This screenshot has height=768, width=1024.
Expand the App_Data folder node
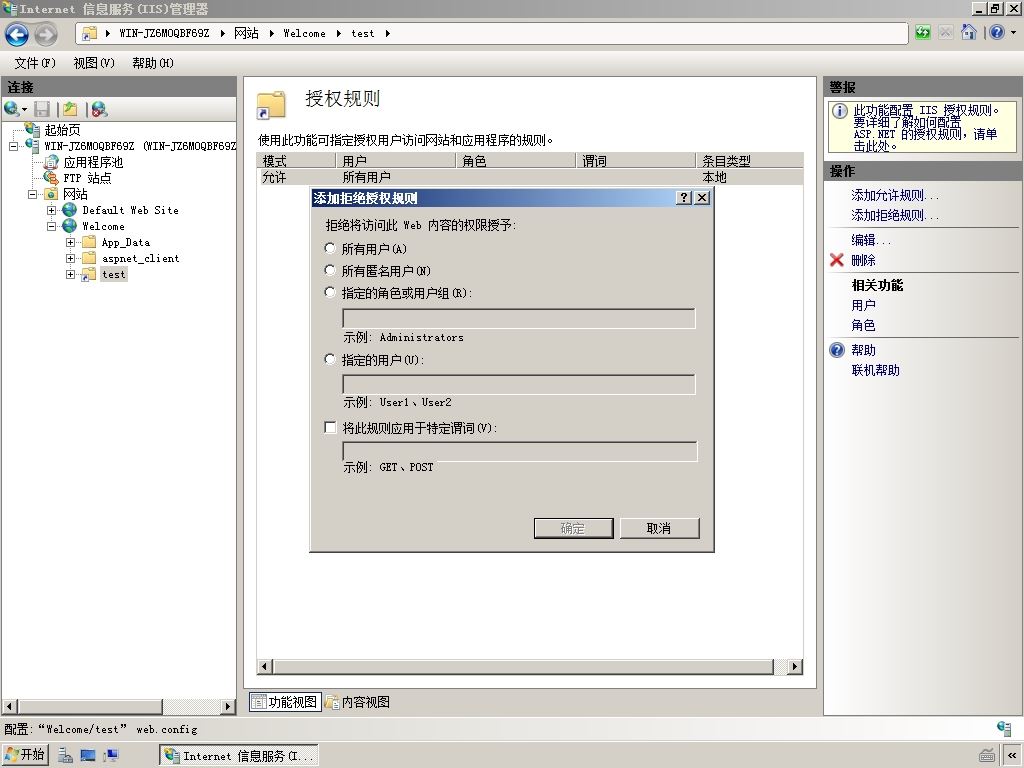click(70, 242)
